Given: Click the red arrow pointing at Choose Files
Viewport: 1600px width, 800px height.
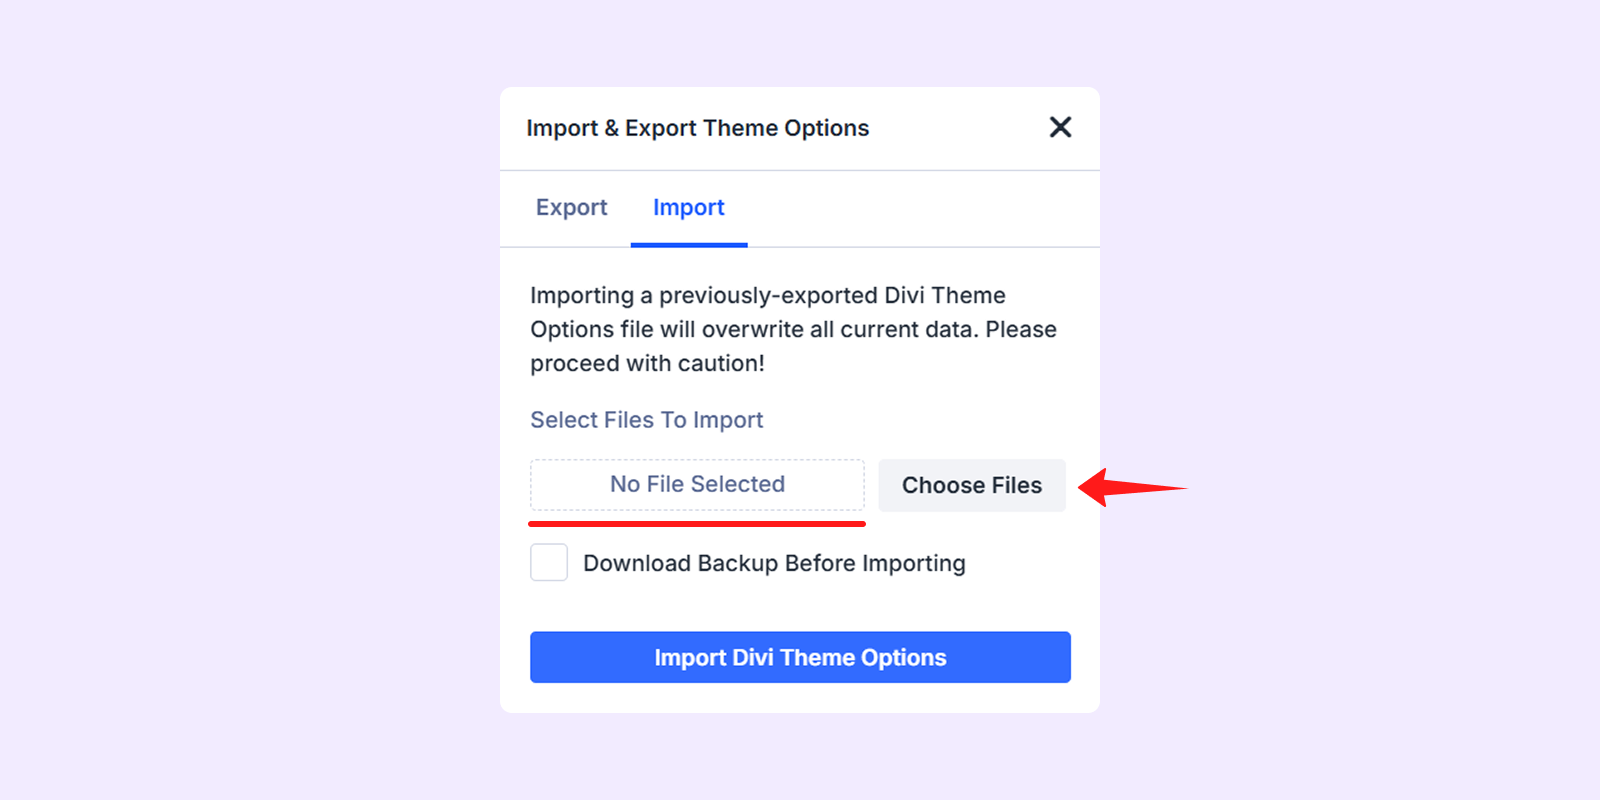Looking at the screenshot, I should pos(1130,488).
